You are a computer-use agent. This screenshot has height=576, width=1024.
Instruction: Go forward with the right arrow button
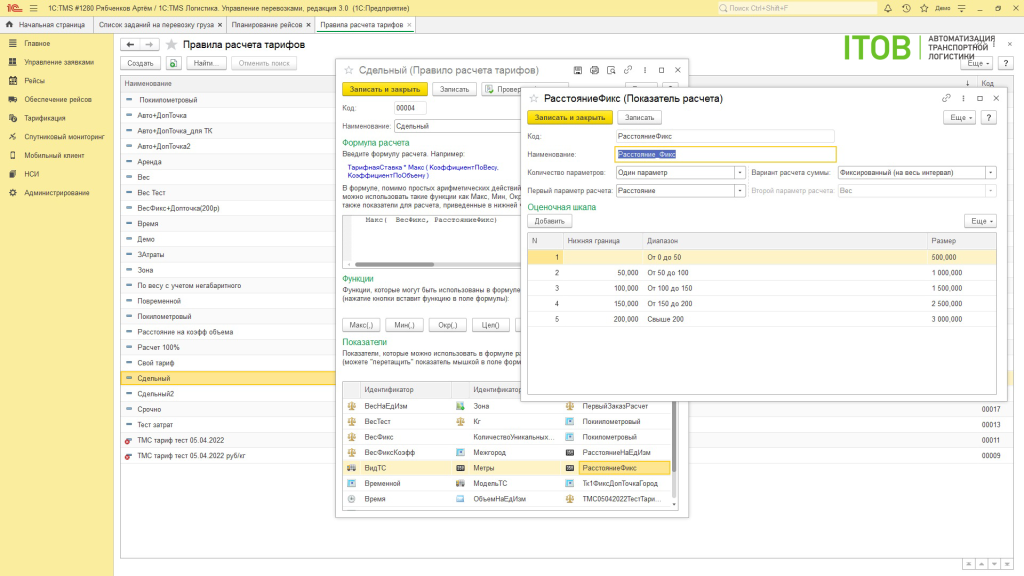pos(149,44)
